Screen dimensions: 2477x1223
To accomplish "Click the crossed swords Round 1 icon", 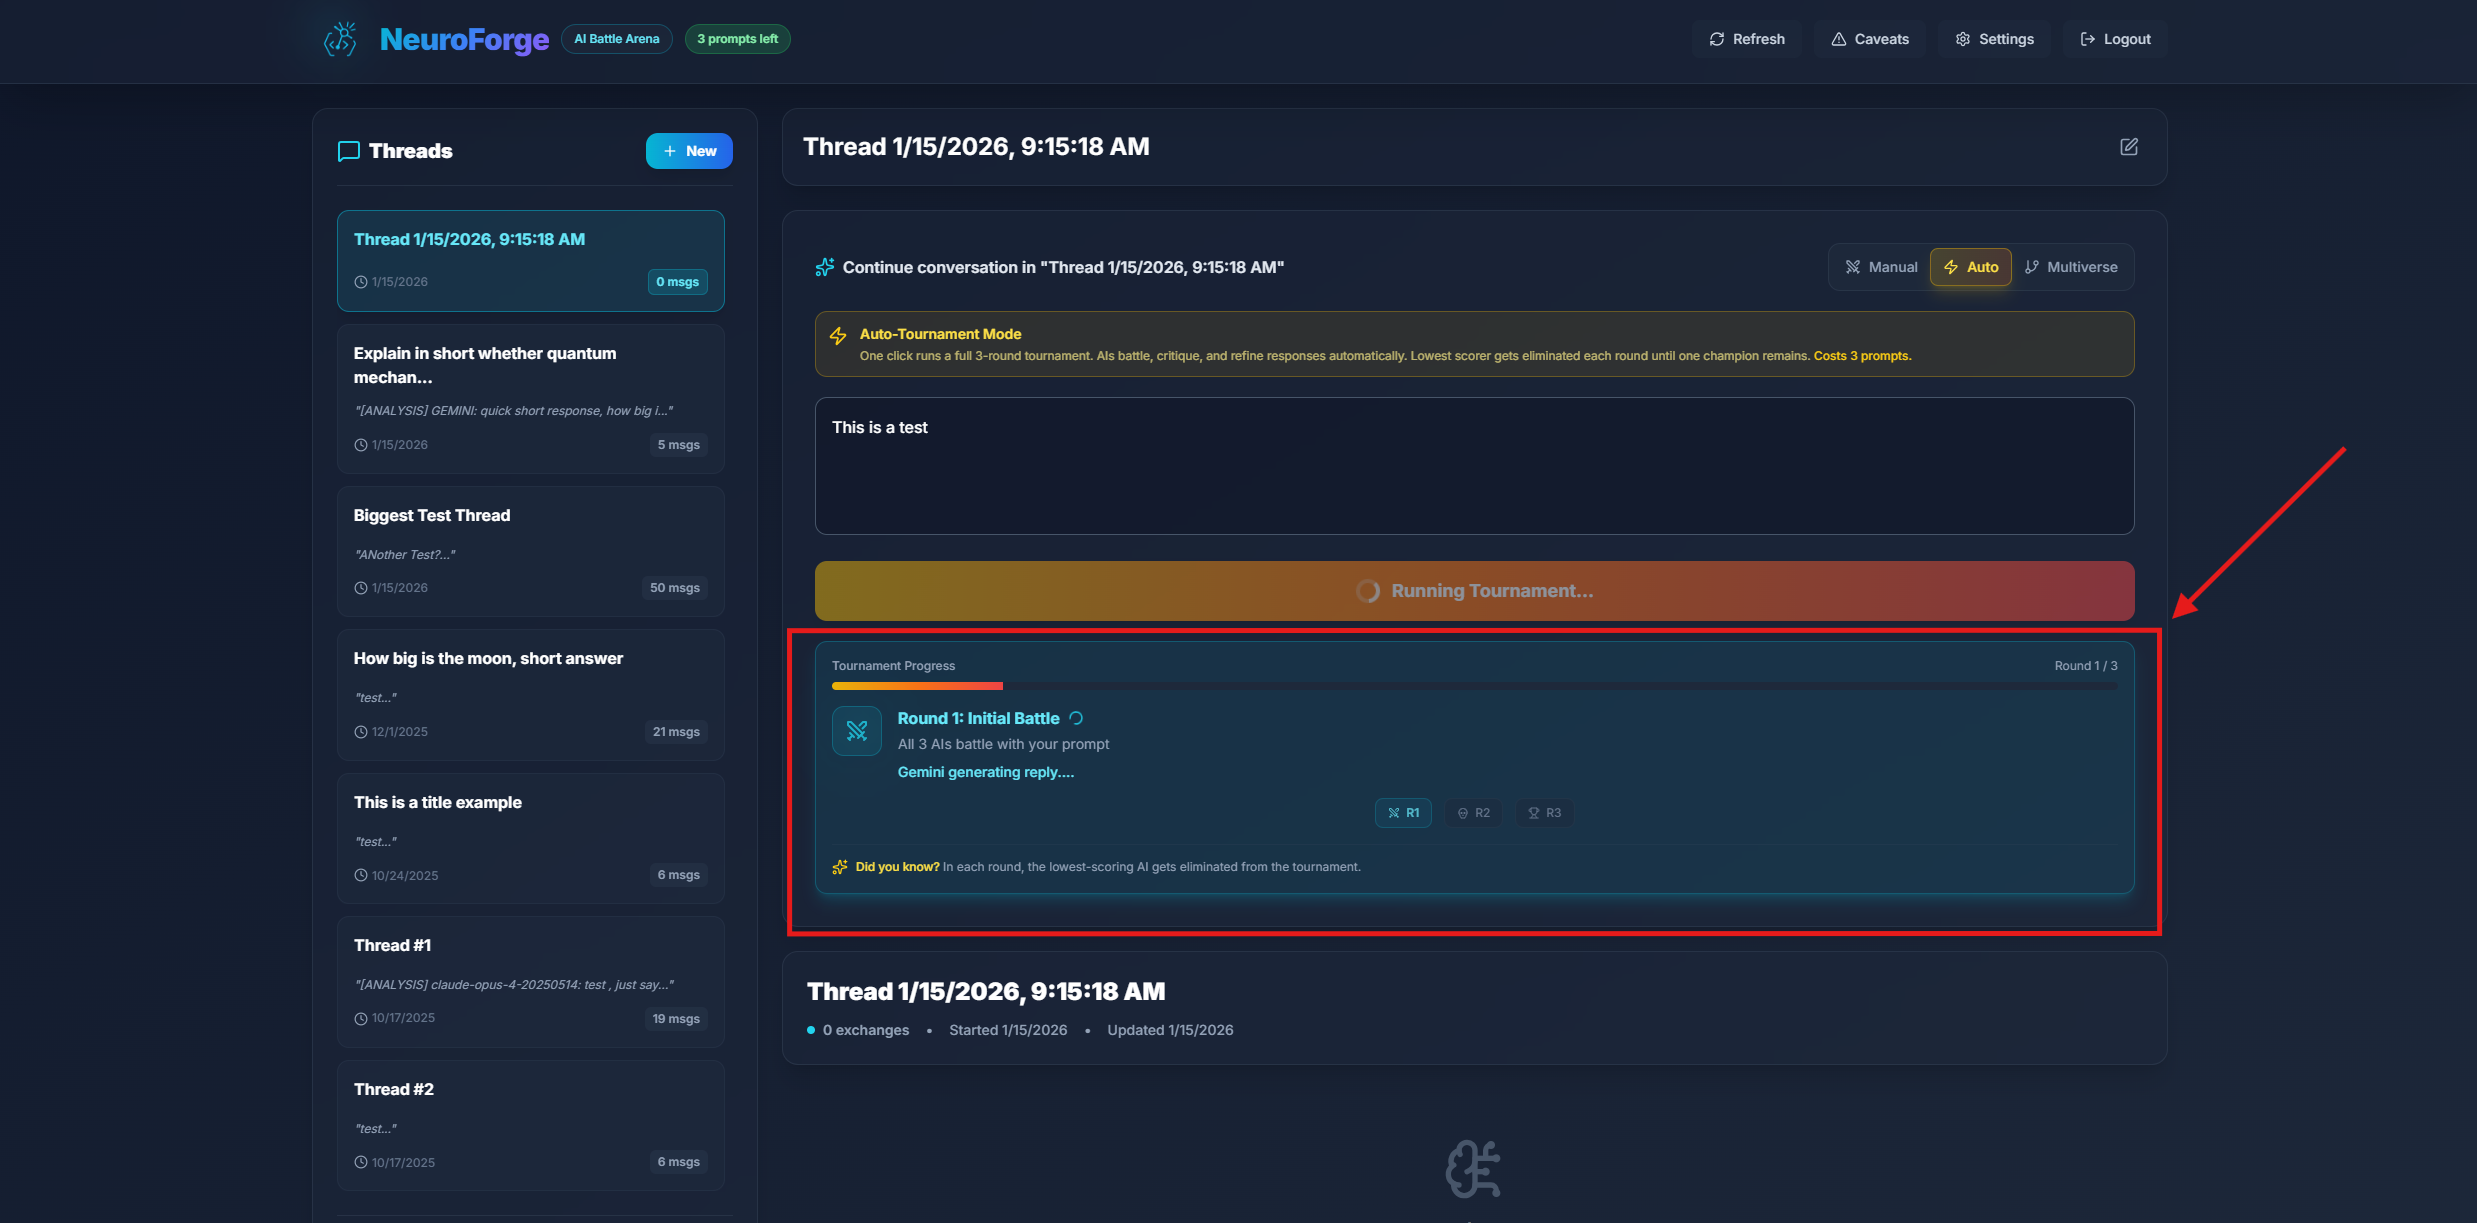I will [856, 731].
